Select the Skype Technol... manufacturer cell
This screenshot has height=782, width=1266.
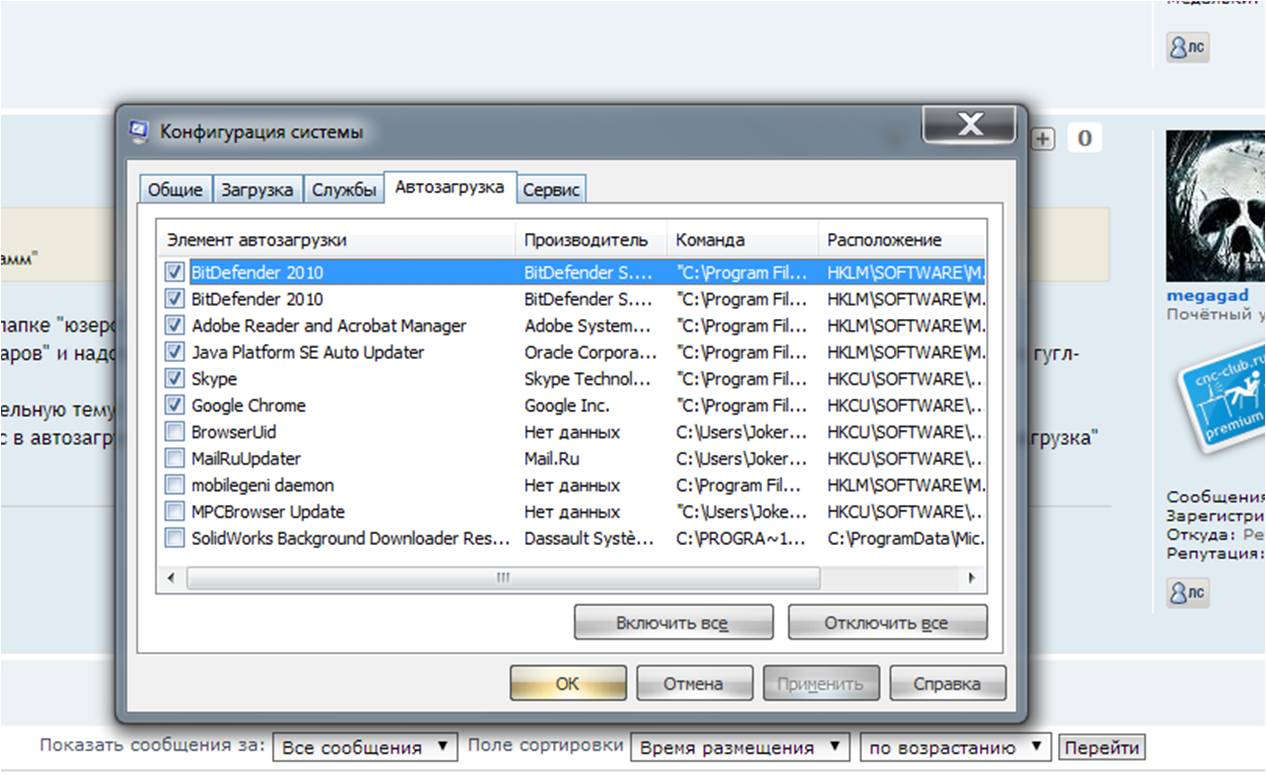coord(589,379)
